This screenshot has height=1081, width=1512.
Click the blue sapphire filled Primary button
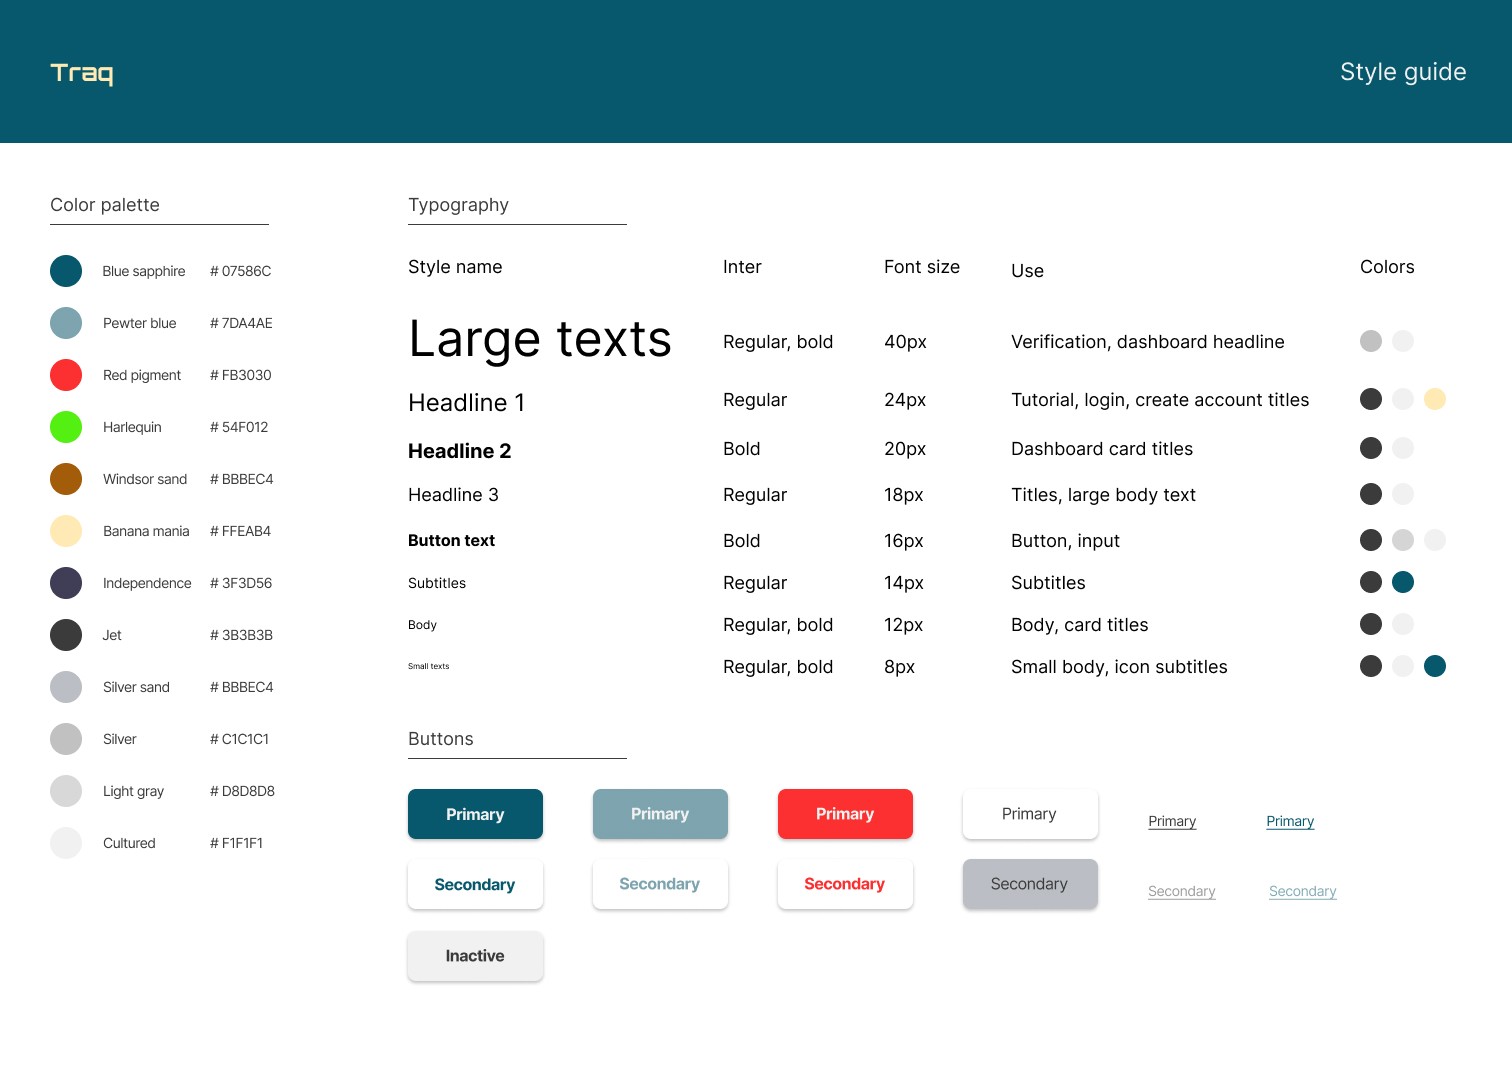[x=475, y=814]
